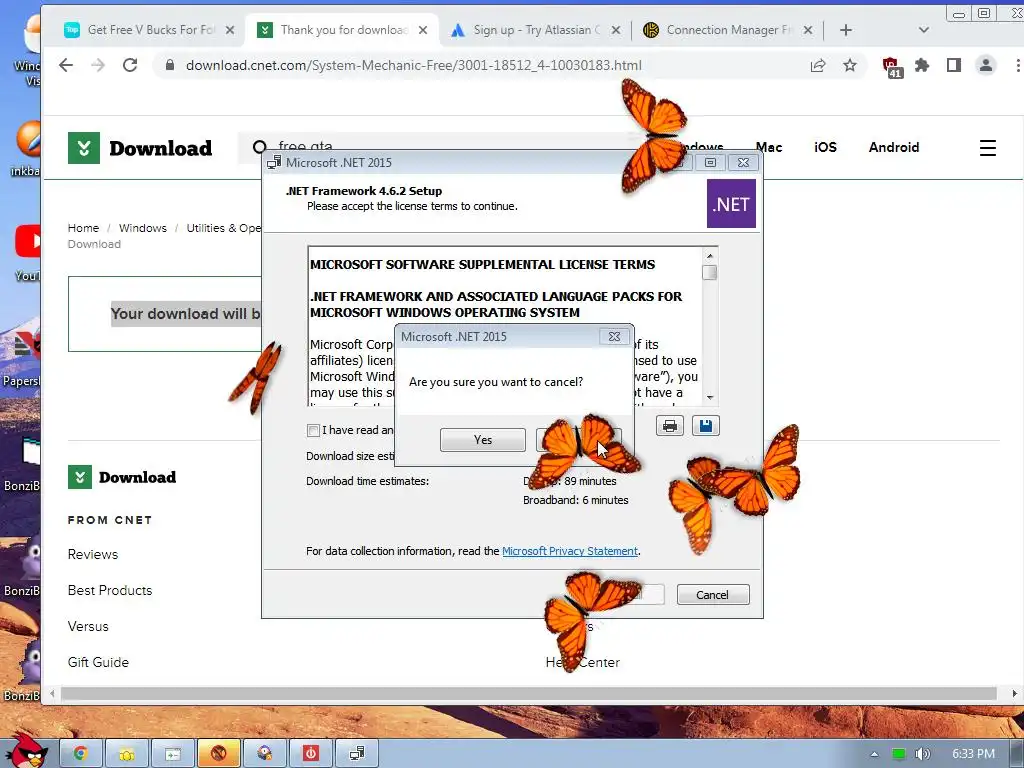Click Cancel in .NET setup window
The width and height of the screenshot is (1024, 768).
(712, 595)
